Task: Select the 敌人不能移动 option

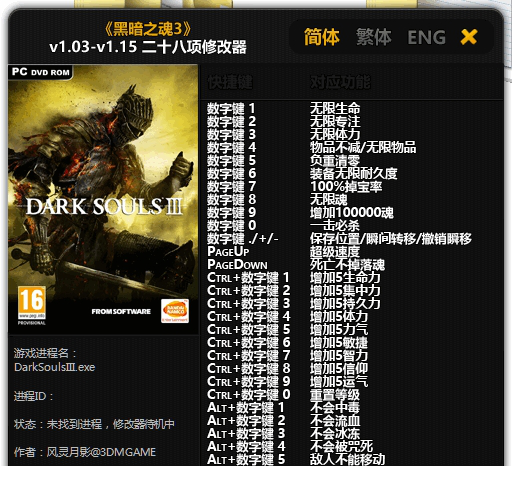Action: (347, 459)
